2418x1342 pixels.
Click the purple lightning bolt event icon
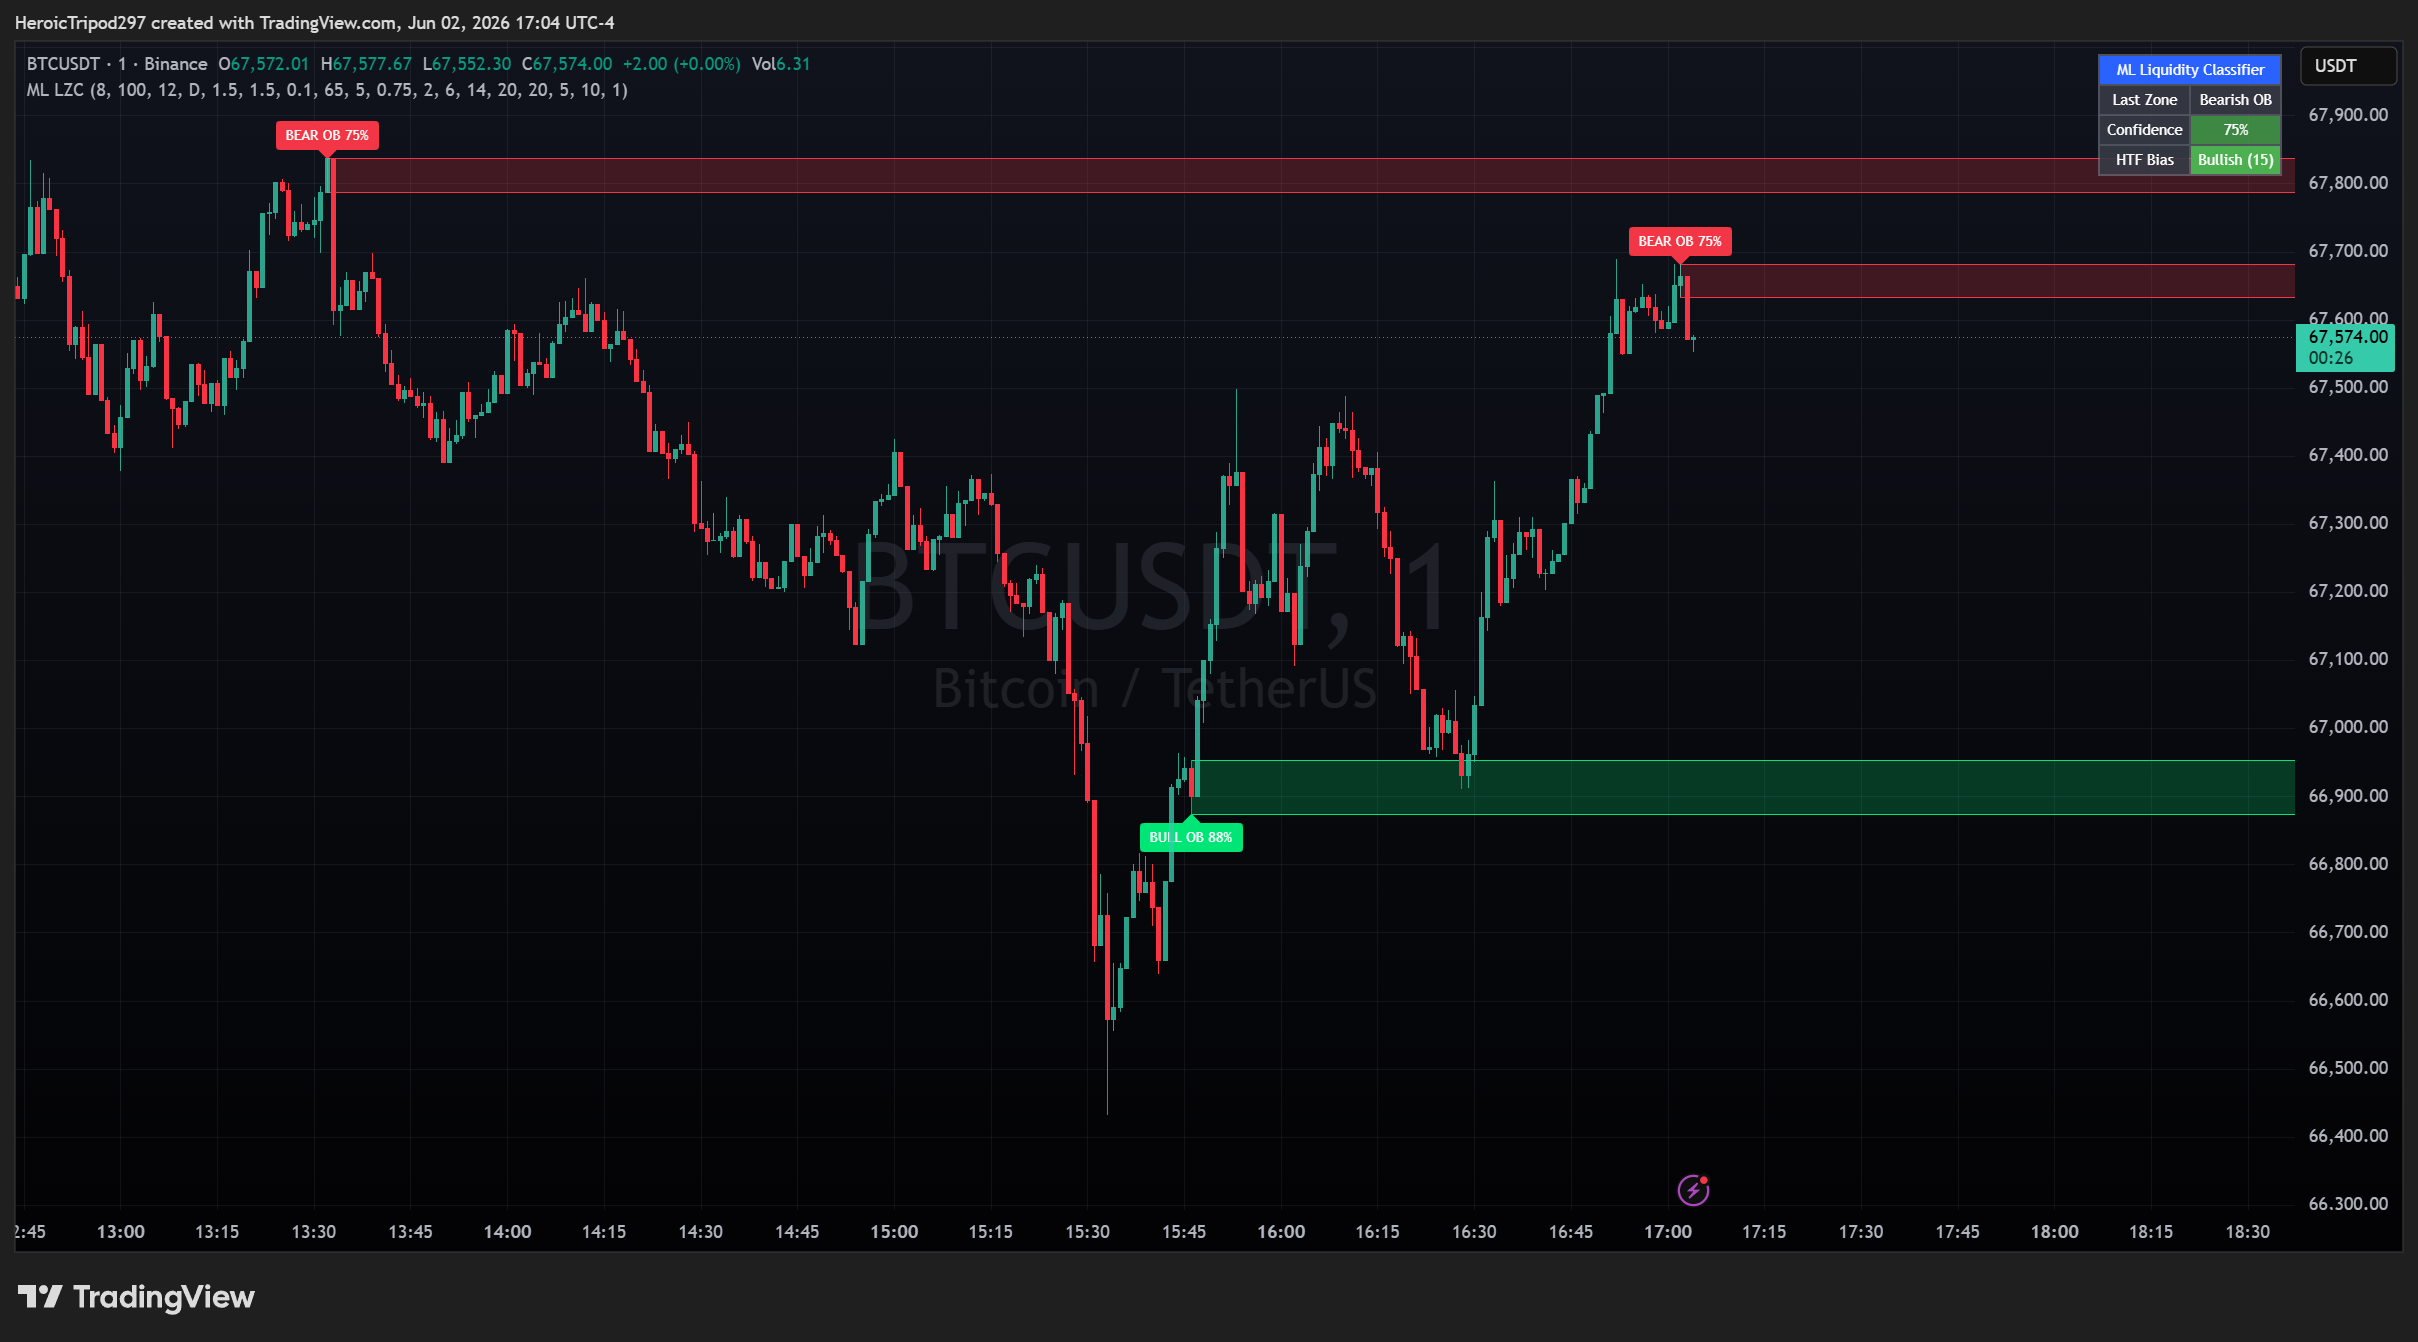coord(1693,1190)
